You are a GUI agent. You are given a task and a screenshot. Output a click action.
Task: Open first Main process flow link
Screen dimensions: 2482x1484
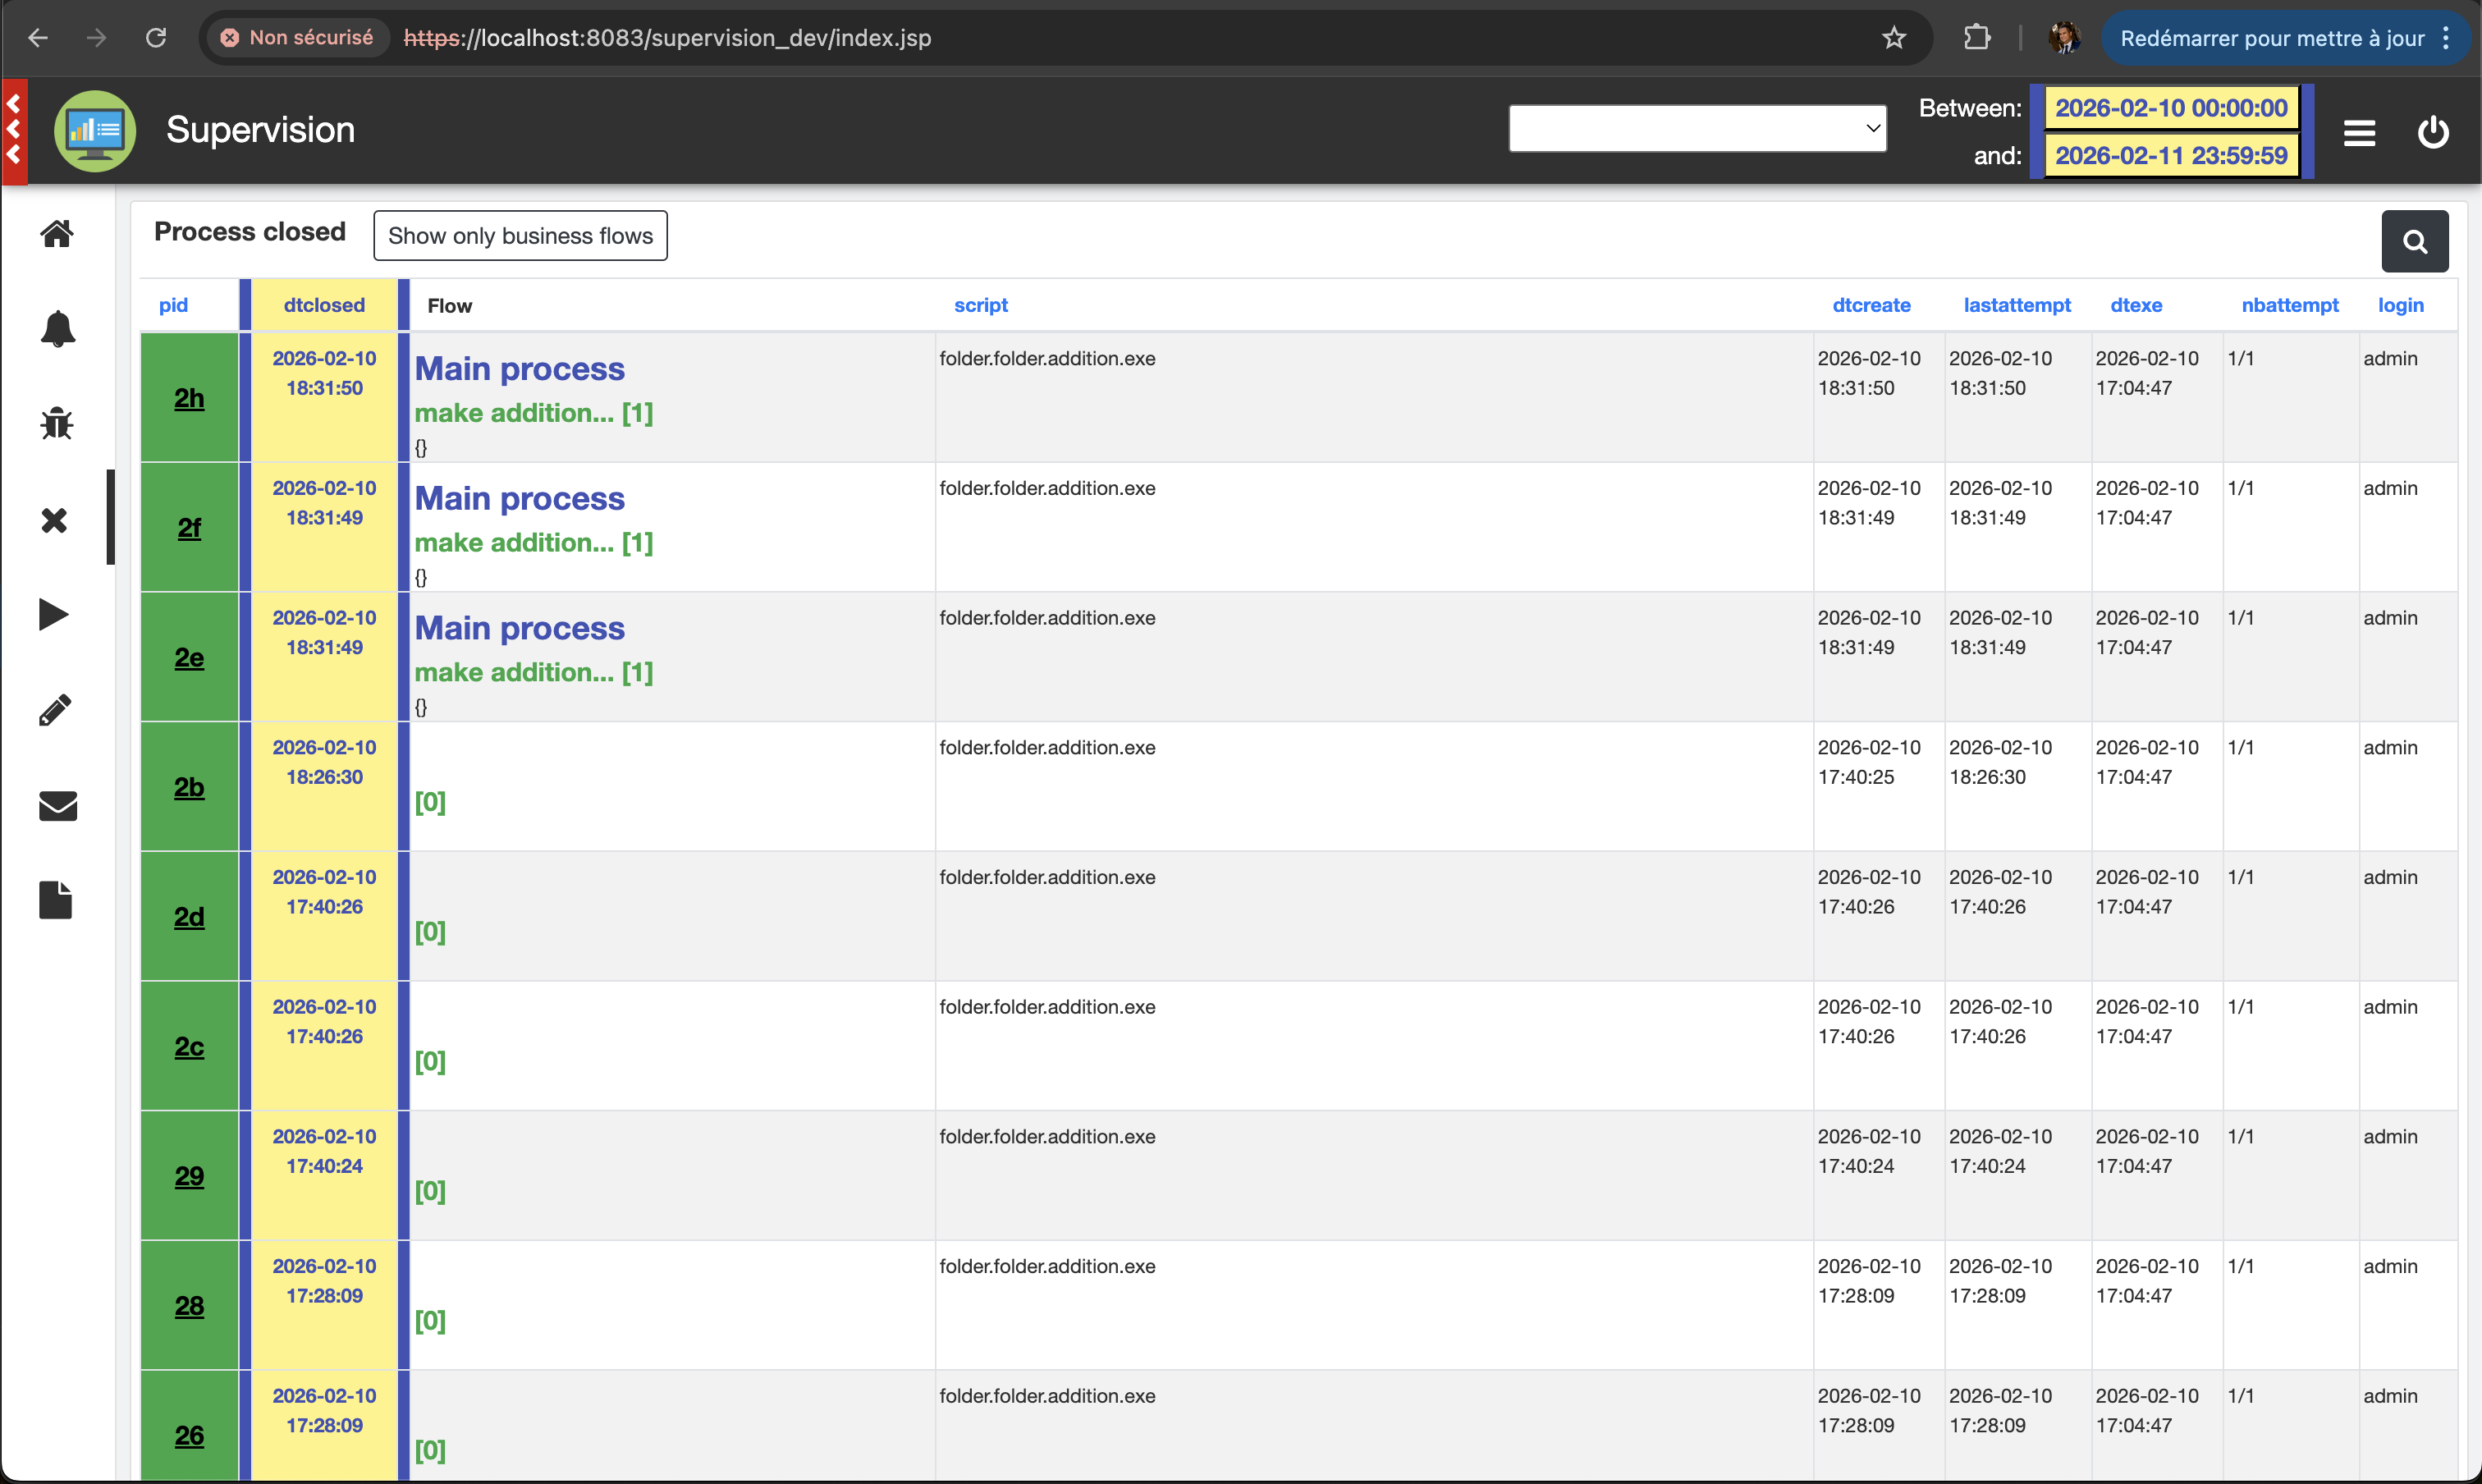[x=519, y=369]
